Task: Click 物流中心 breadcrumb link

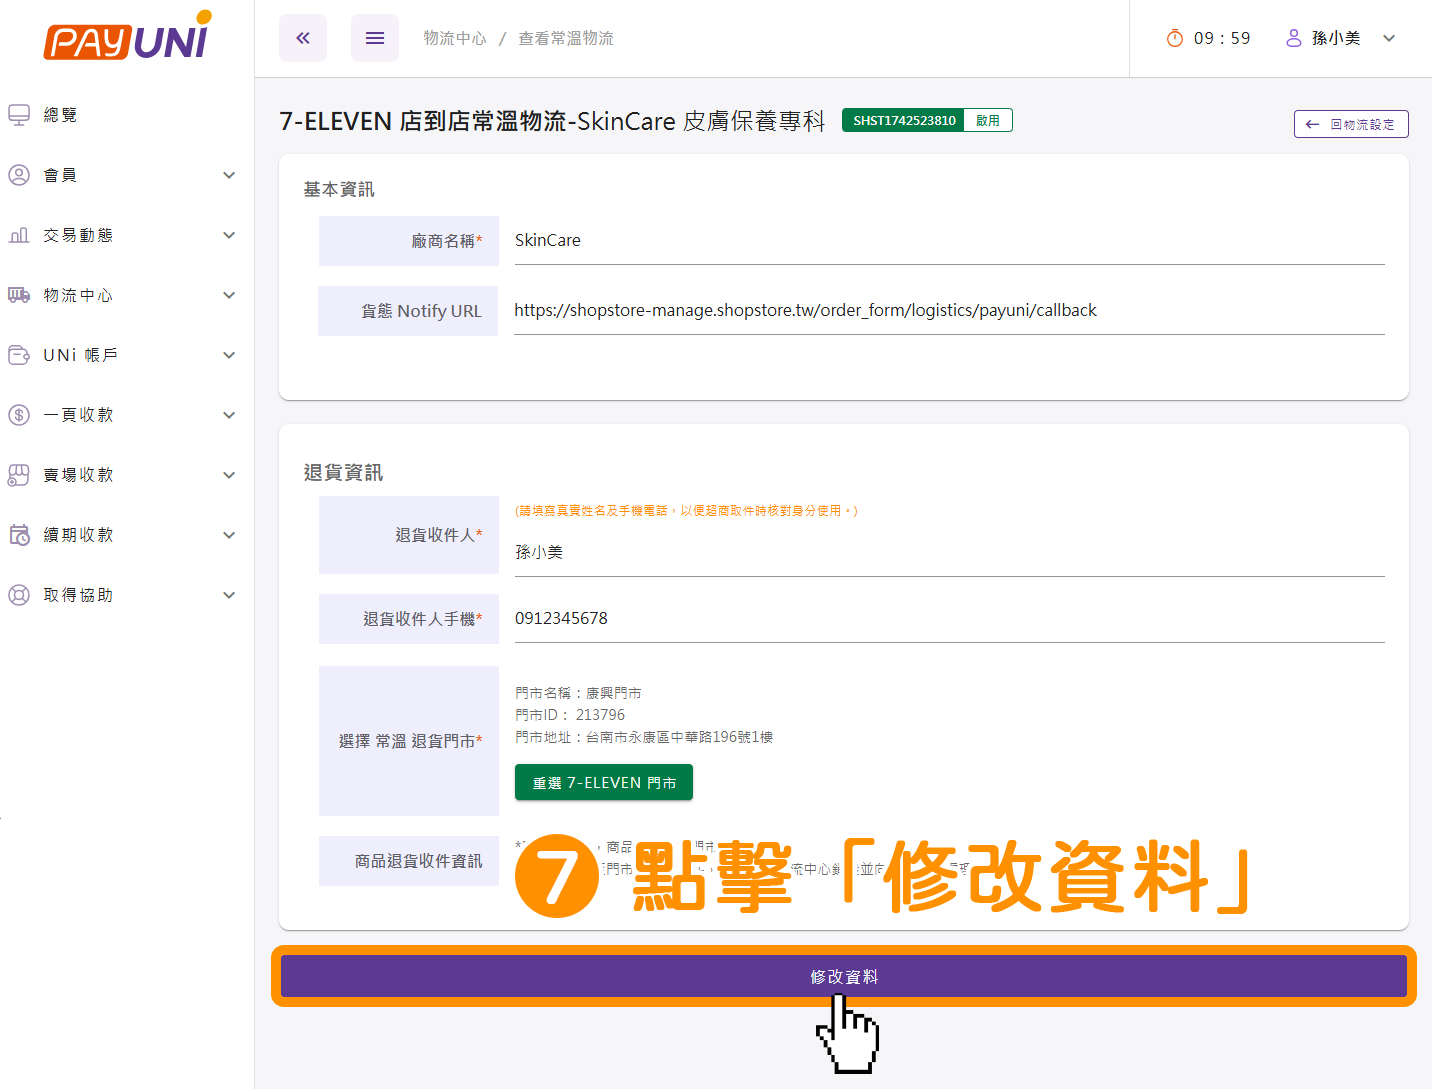Action: [455, 38]
